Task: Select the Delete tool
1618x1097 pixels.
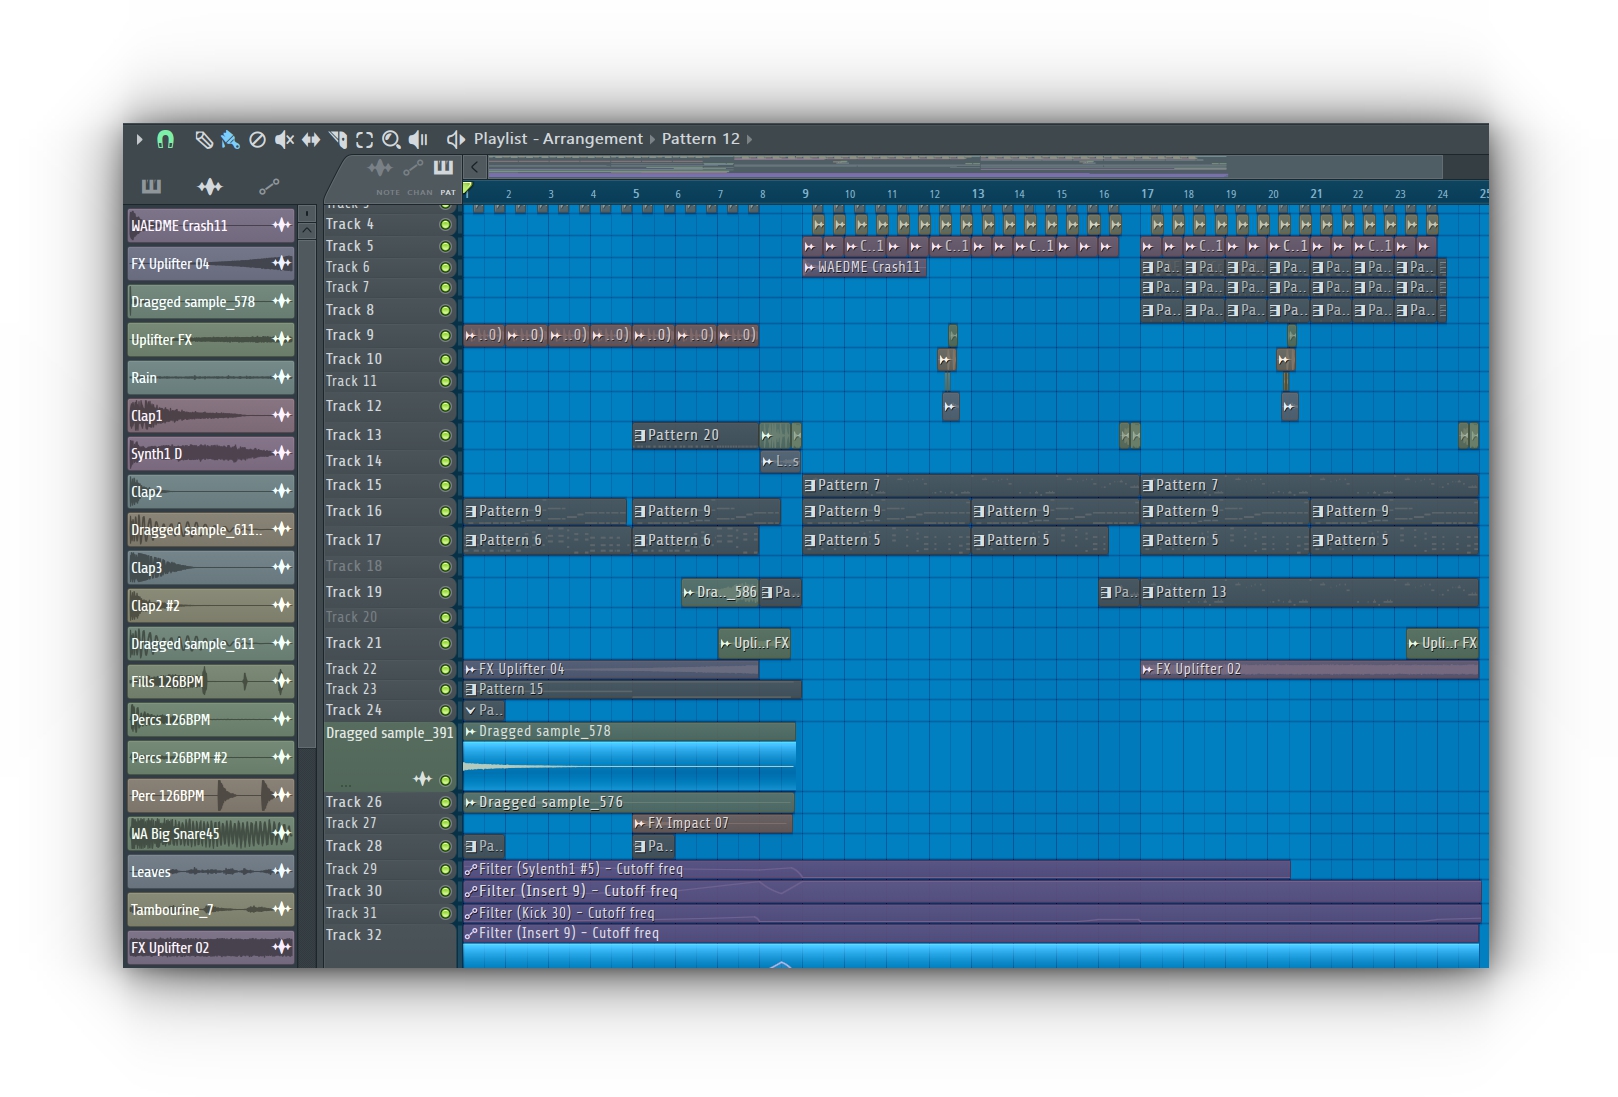Action: (257, 140)
